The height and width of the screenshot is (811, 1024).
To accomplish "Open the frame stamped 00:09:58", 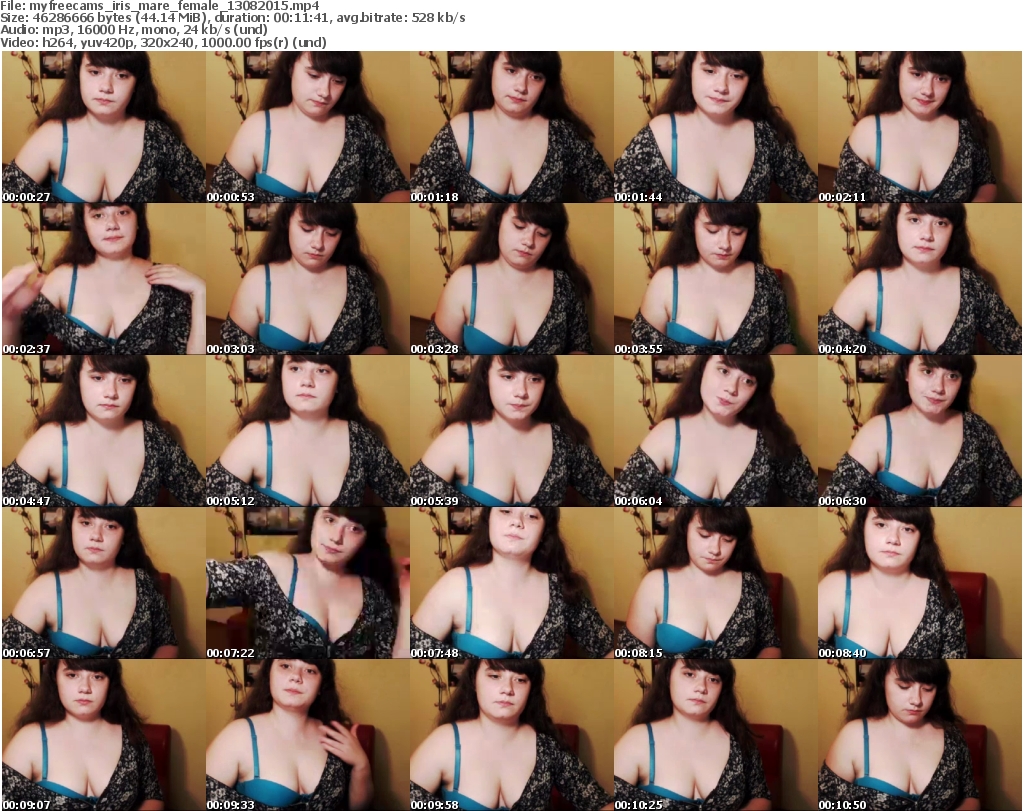I will [511, 735].
